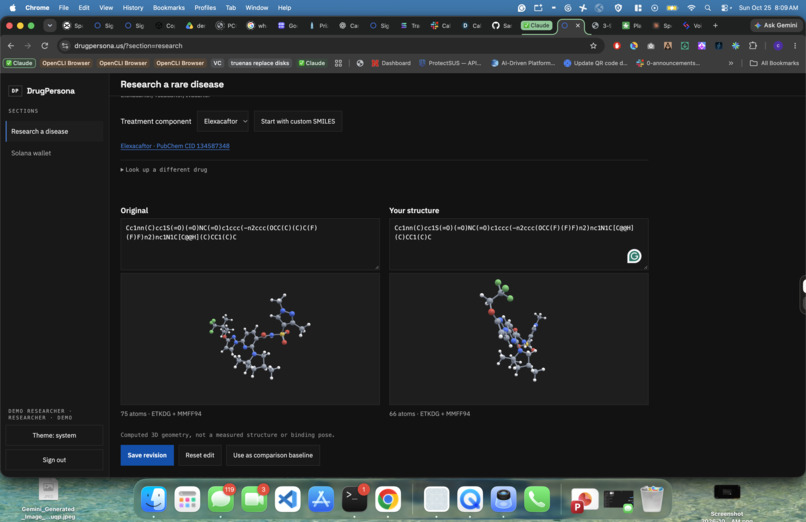Click the '75 atoms · ETKDG + MMFF94' text

point(161,414)
